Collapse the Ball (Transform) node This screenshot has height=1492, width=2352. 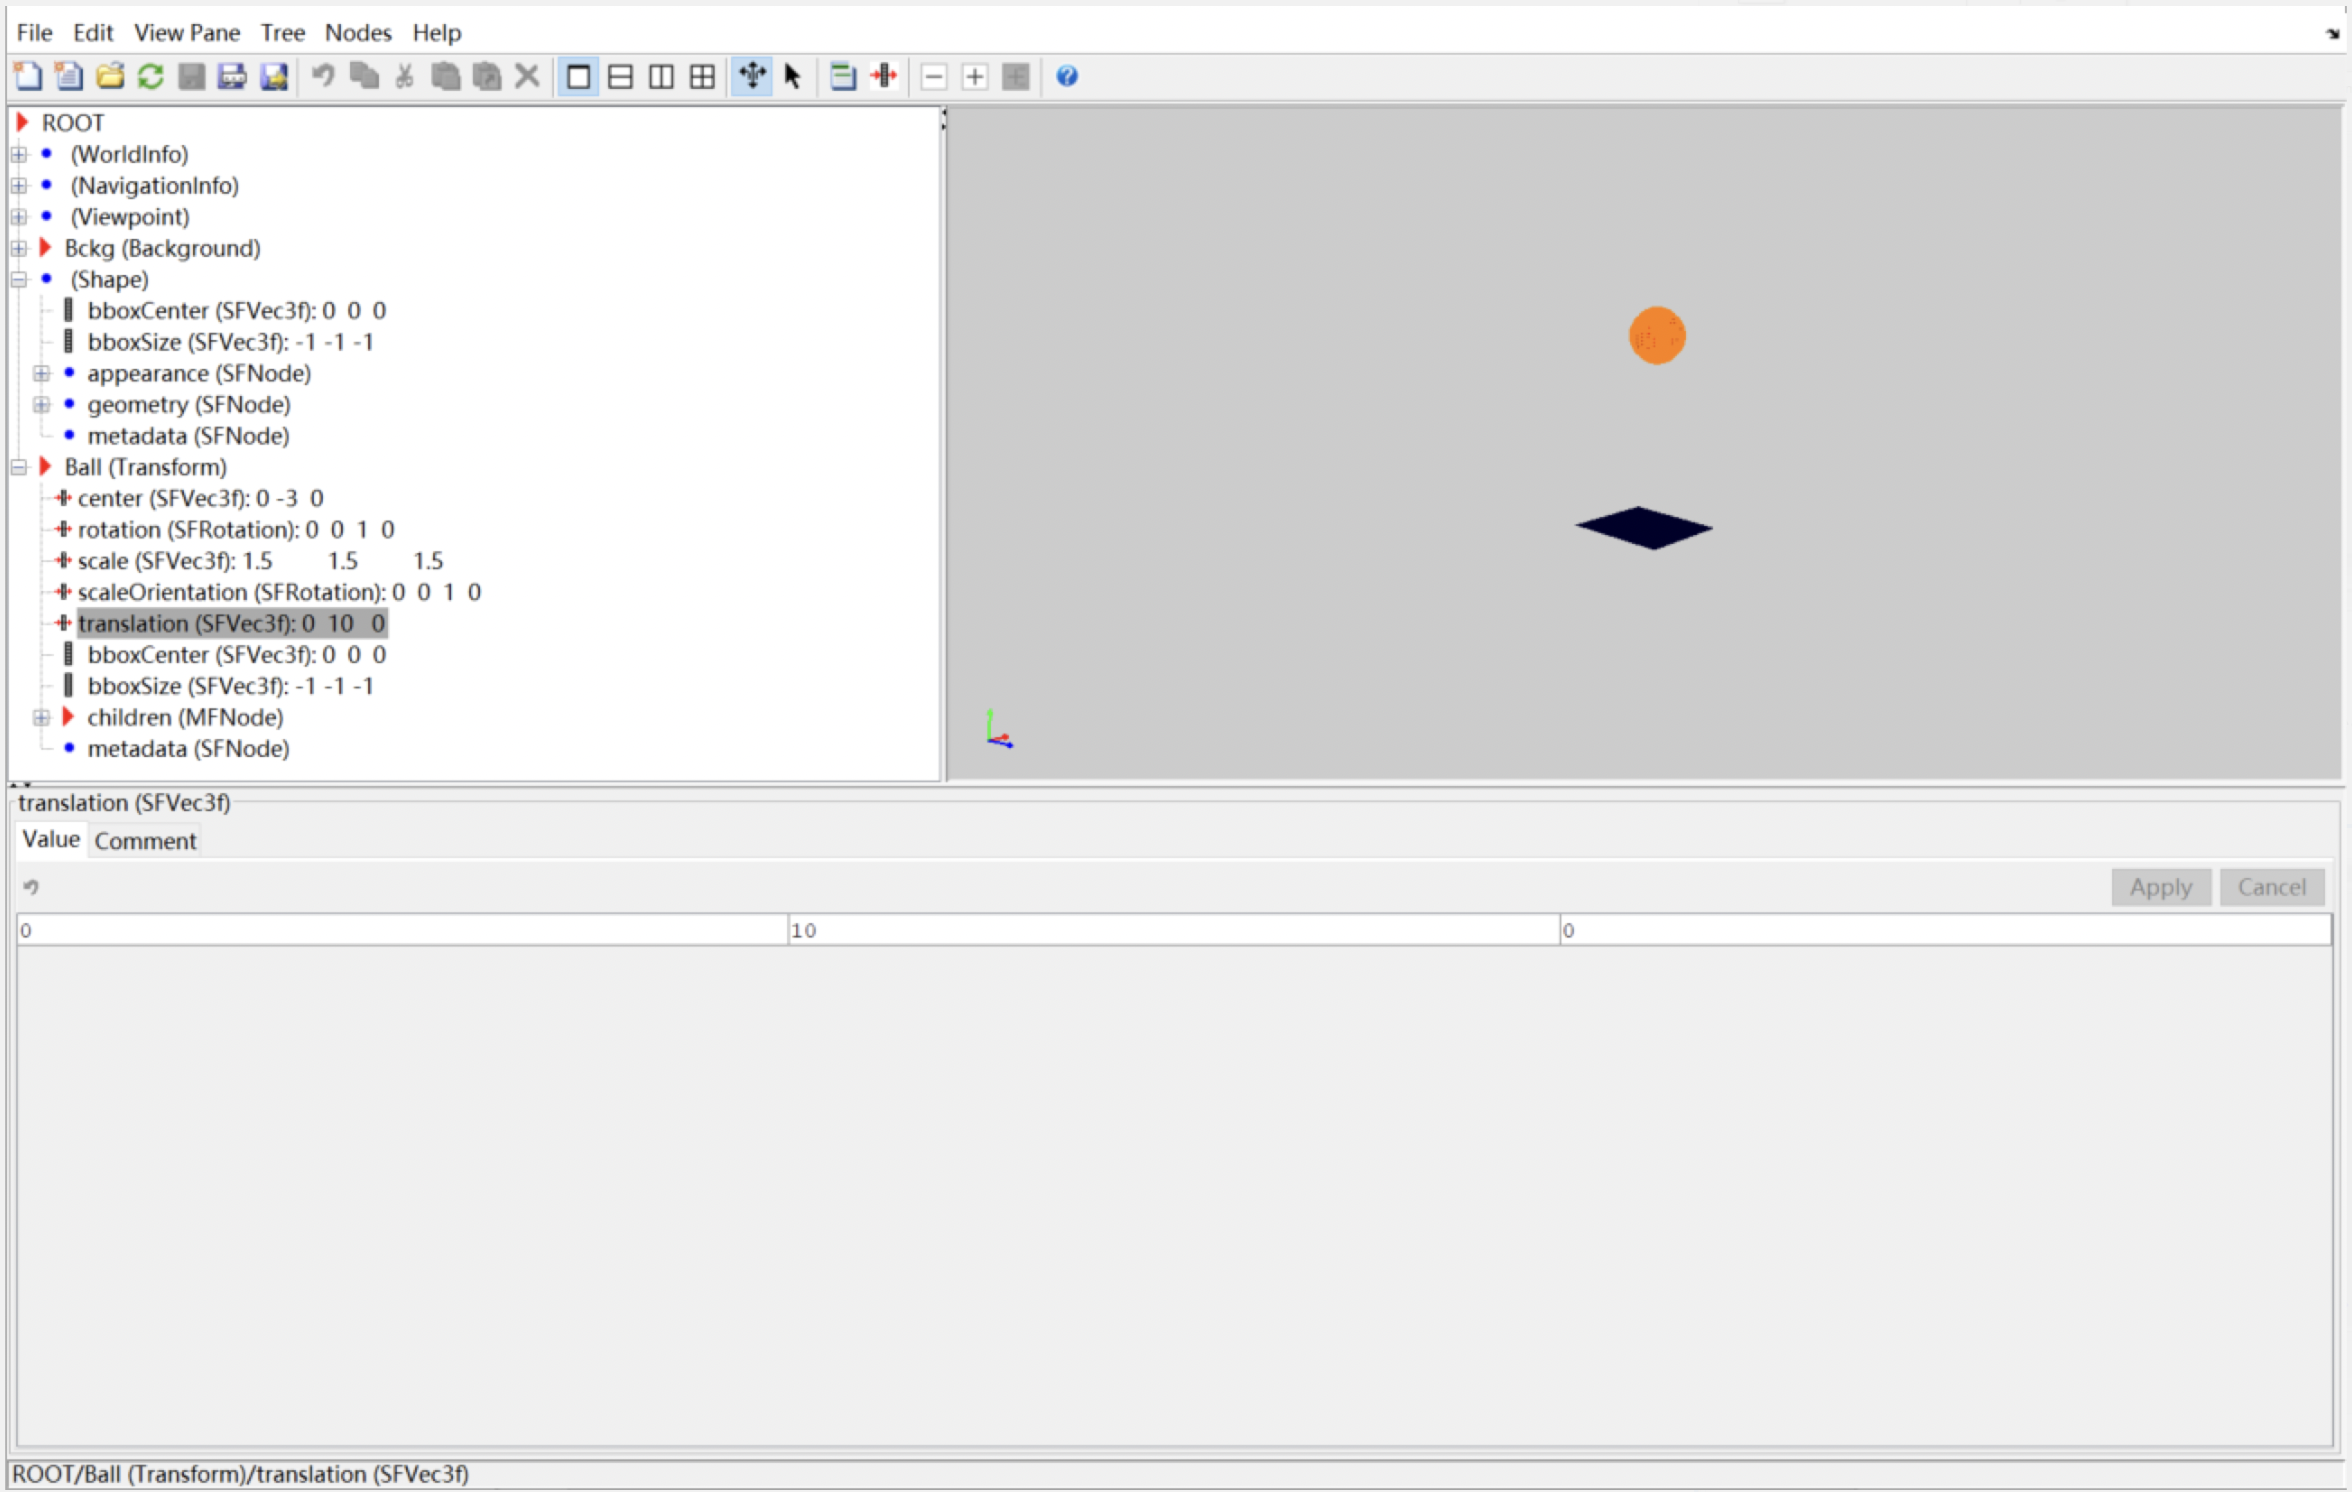tap(19, 467)
